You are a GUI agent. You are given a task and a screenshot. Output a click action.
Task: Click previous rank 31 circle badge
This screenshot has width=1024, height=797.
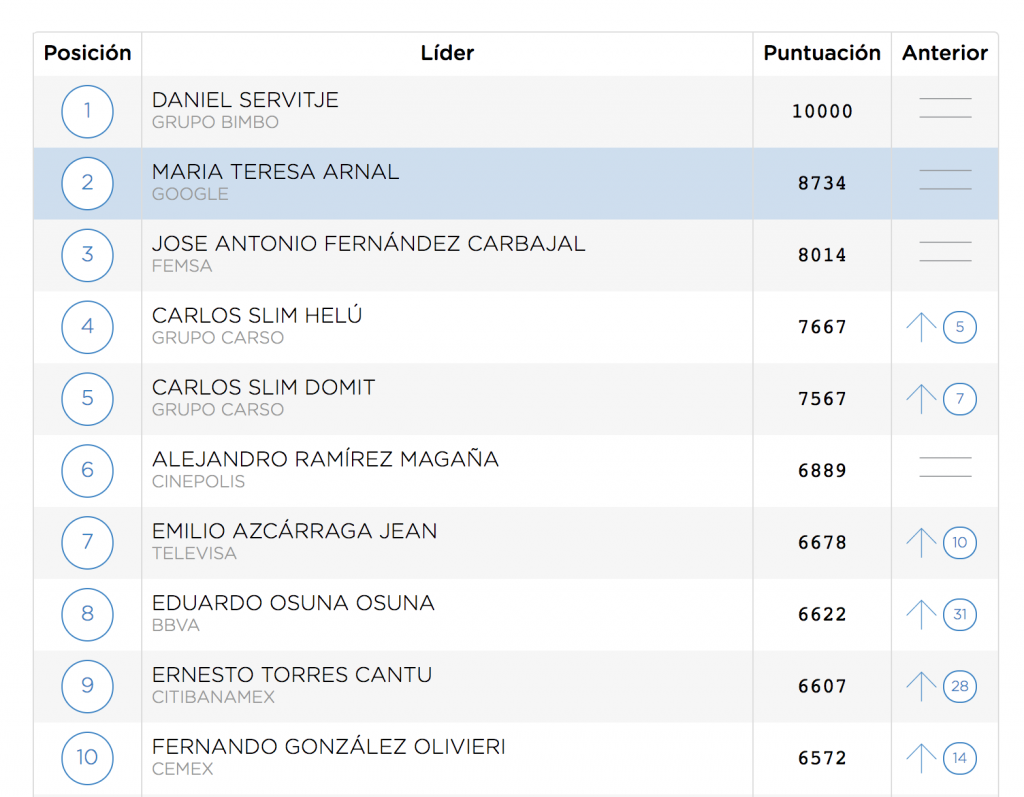tap(960, 614)
